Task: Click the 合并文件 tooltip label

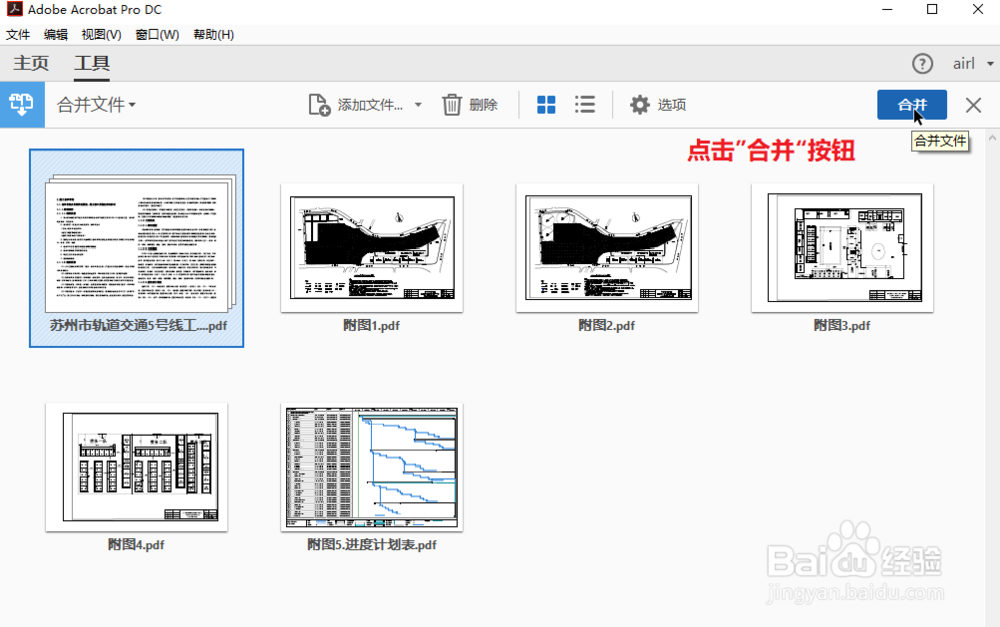Action: pyautogui.click(x=939, y=141)
